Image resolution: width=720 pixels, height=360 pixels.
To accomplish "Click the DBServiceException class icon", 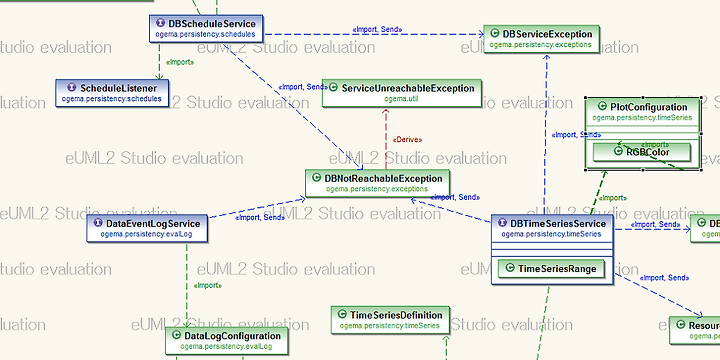I will [495, 33].
